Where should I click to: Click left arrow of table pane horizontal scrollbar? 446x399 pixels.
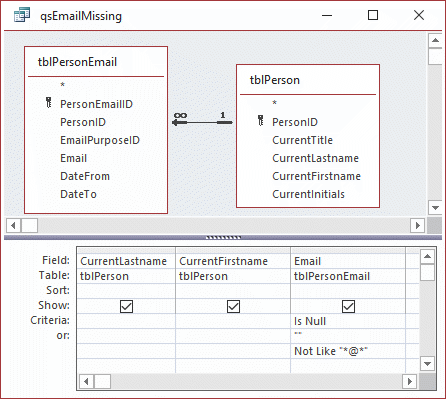pos(13,226)
